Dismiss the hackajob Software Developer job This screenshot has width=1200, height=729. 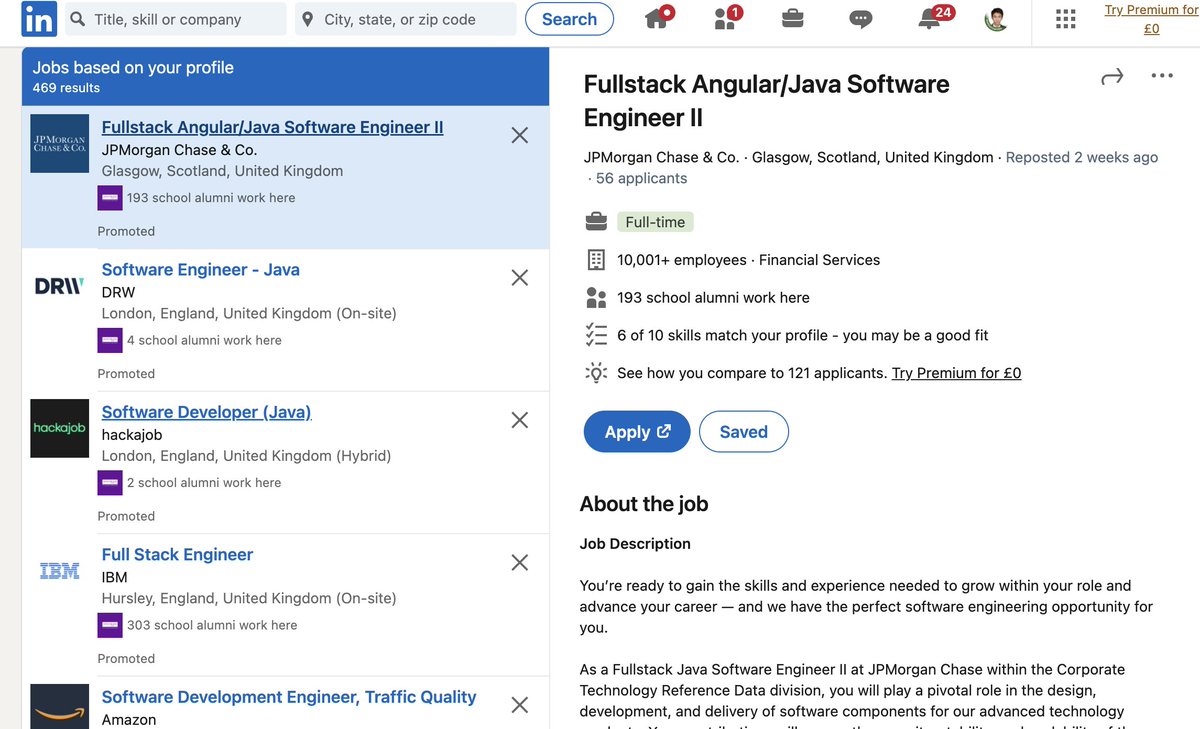[x=520, y=420]
